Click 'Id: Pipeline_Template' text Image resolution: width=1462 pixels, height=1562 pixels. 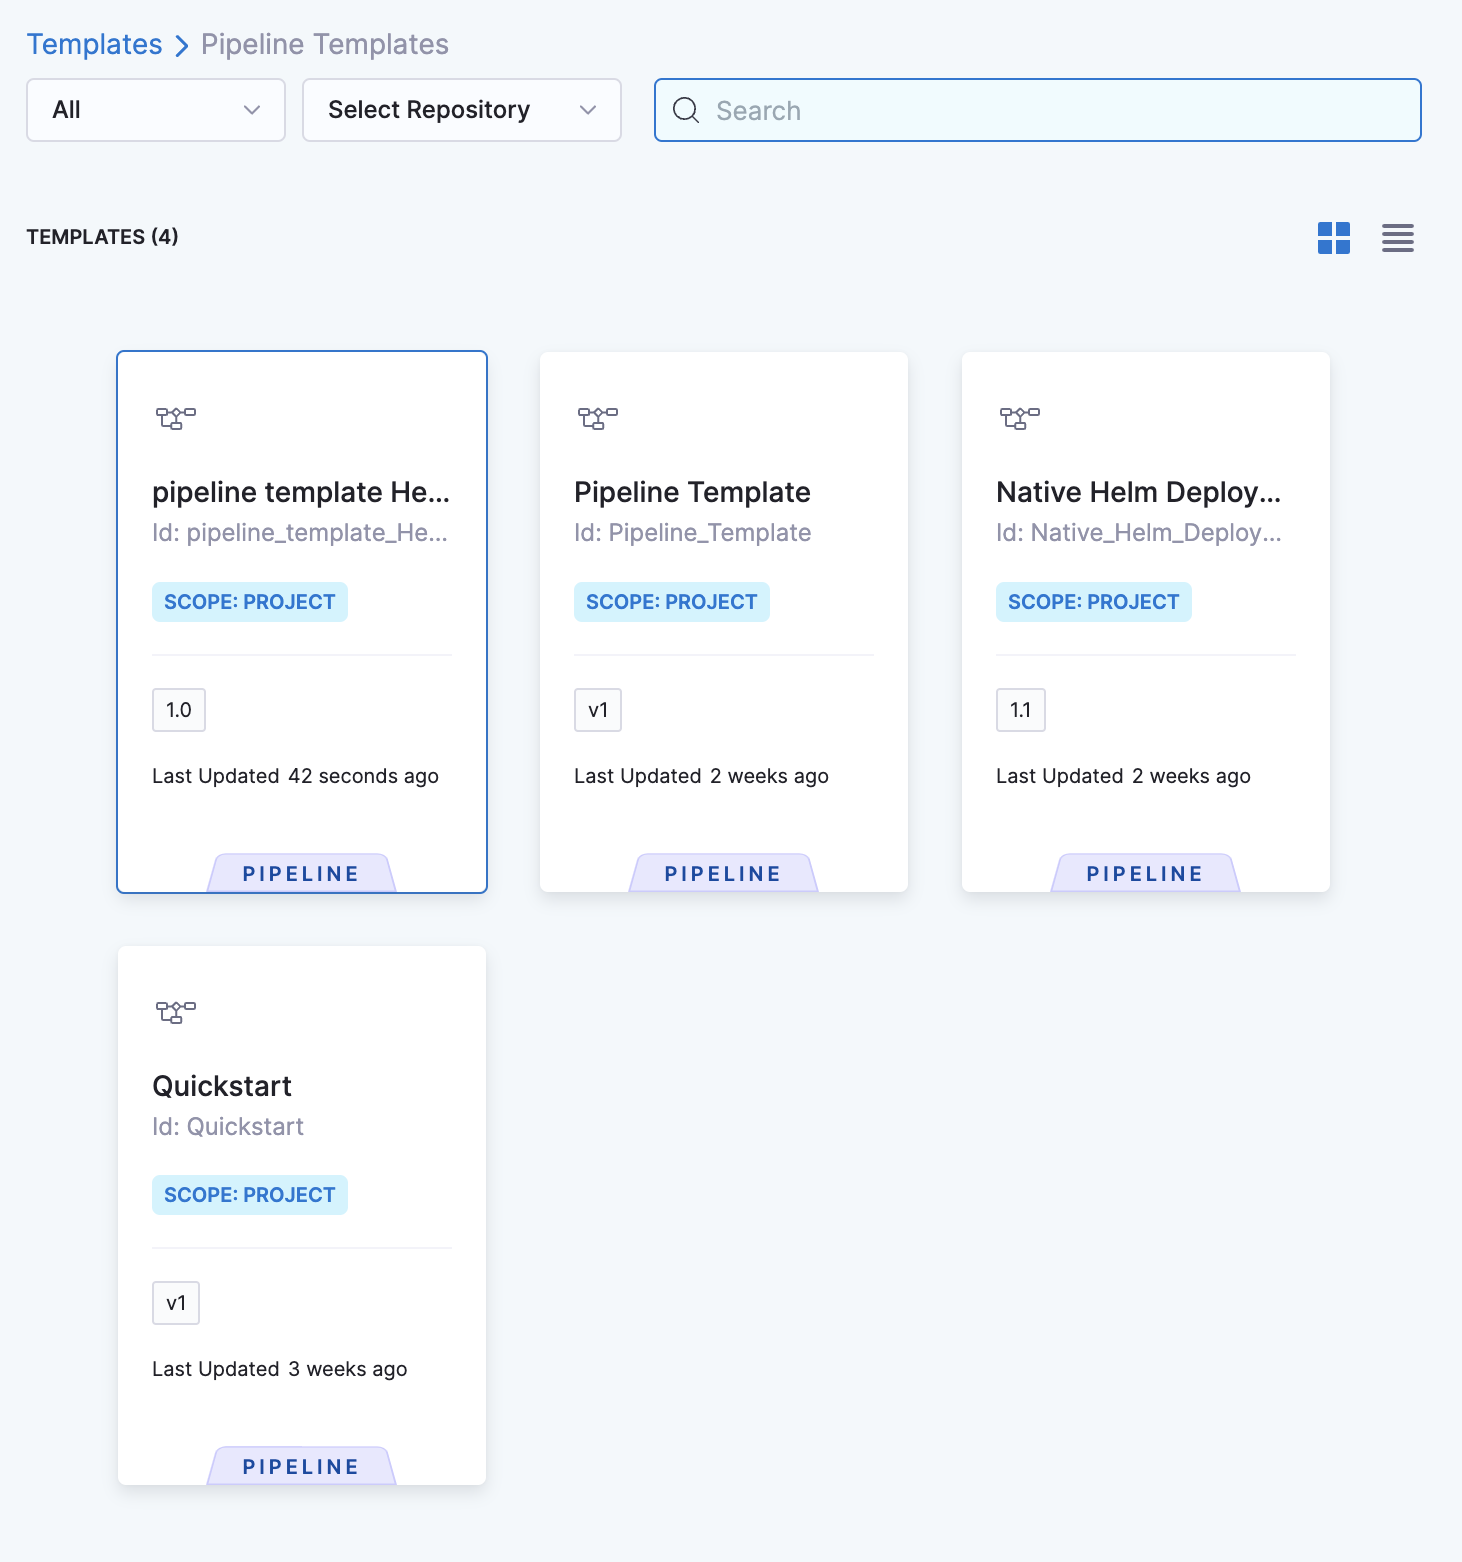pos(692,533)
